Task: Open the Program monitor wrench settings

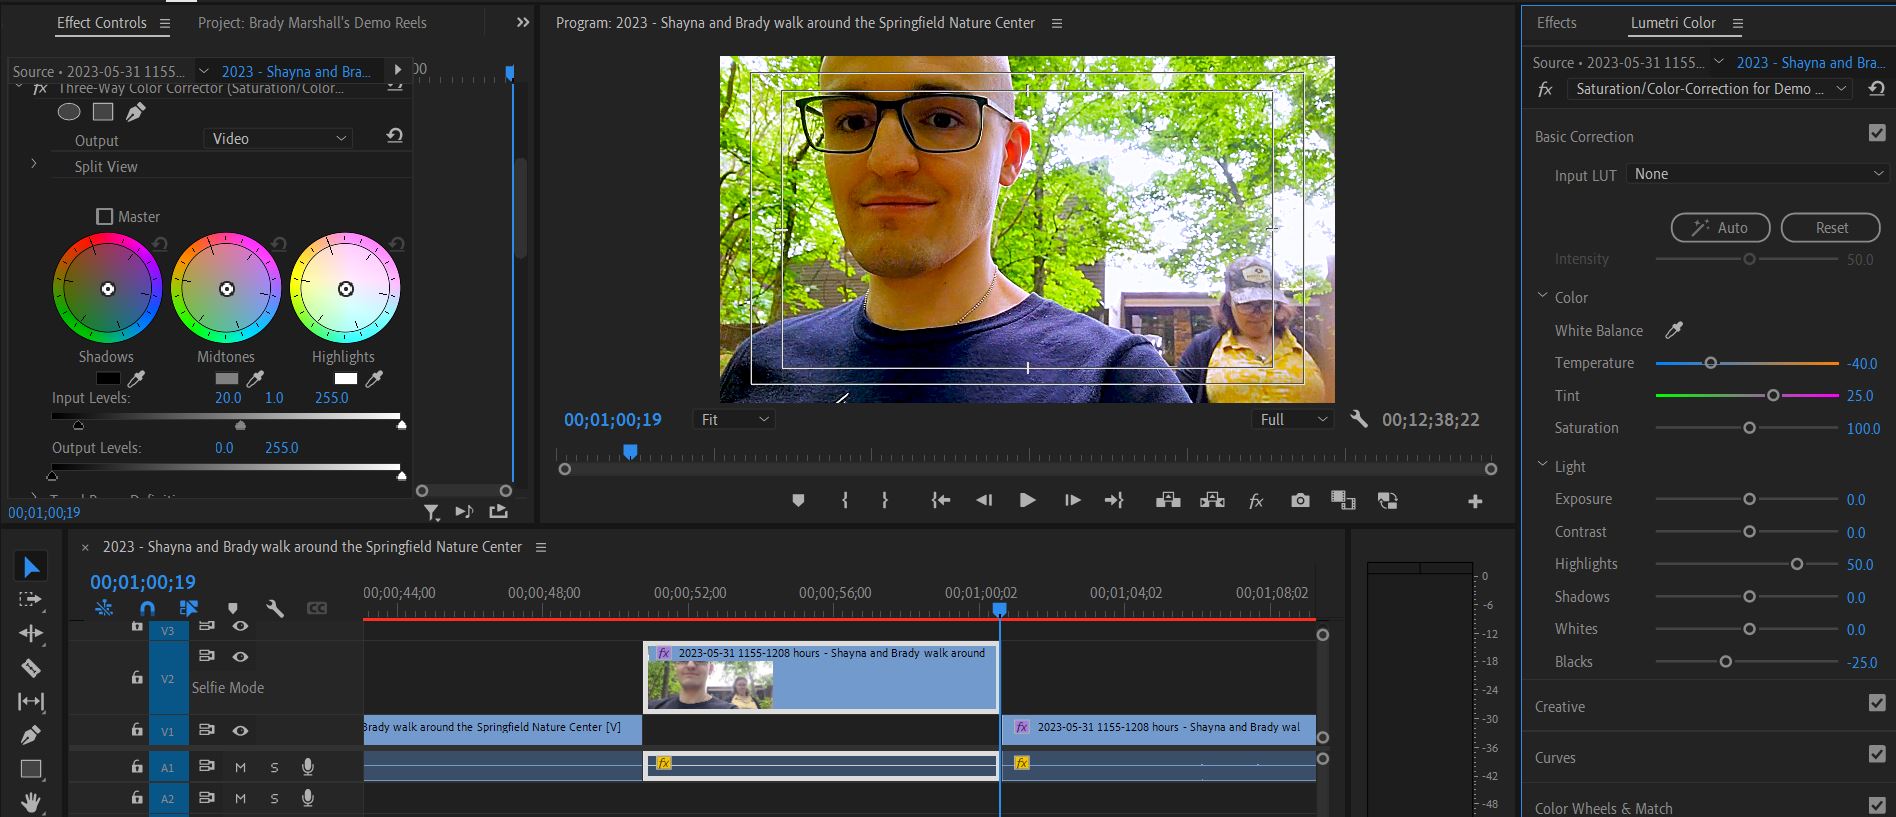Action: tap(1358, 419)
